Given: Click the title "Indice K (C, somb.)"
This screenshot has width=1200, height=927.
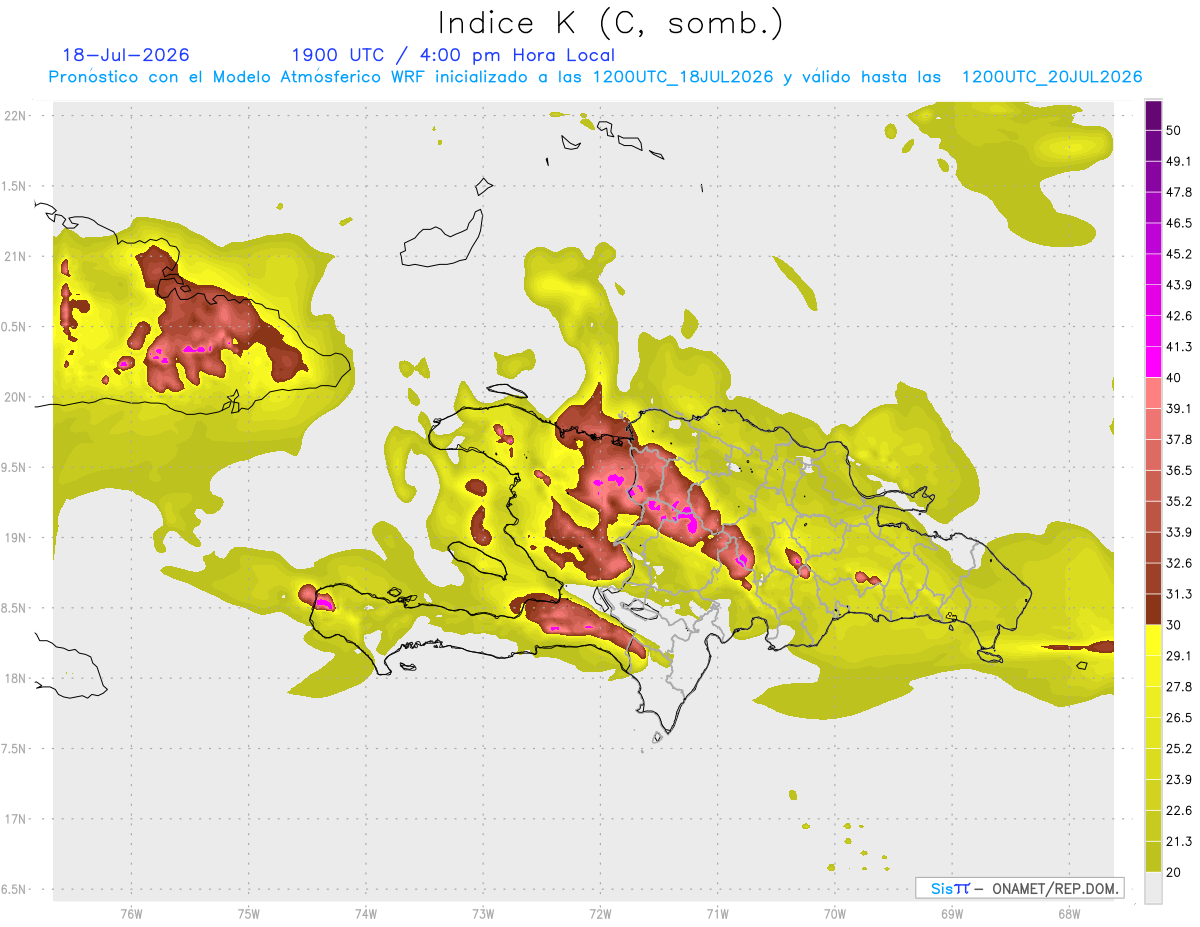Looking at the screenshot, I should [x=611, y=24].
